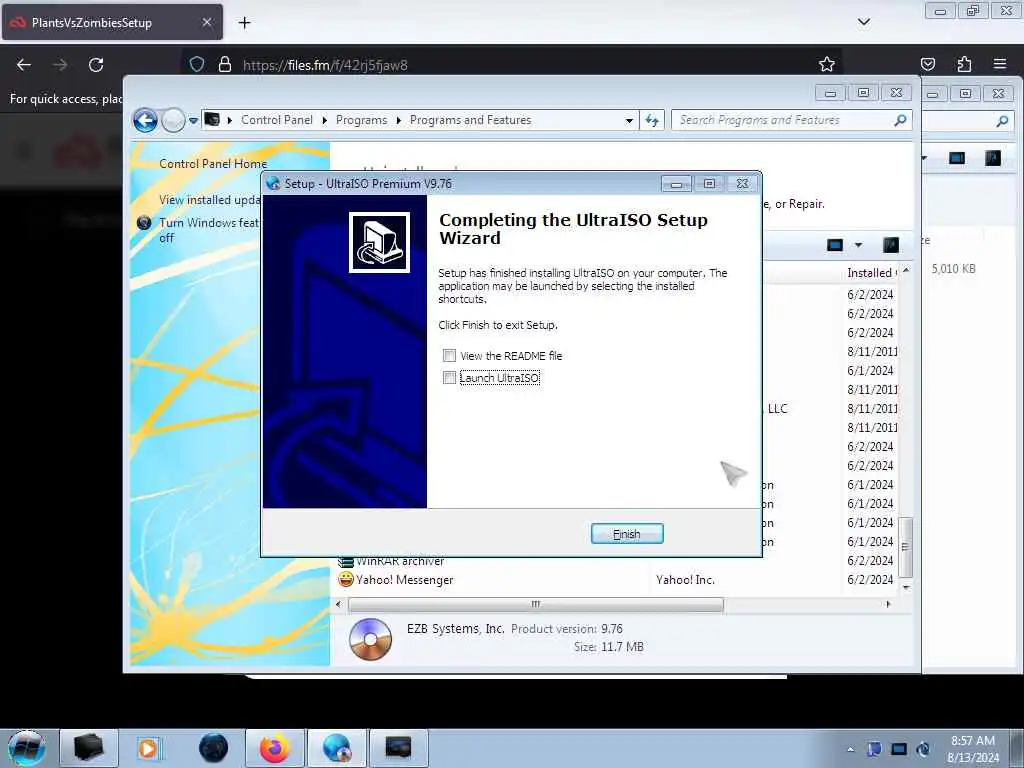Open the list all tabs dropdown
This screenshot has height=768, width=1024.
(x=864, y=22)
